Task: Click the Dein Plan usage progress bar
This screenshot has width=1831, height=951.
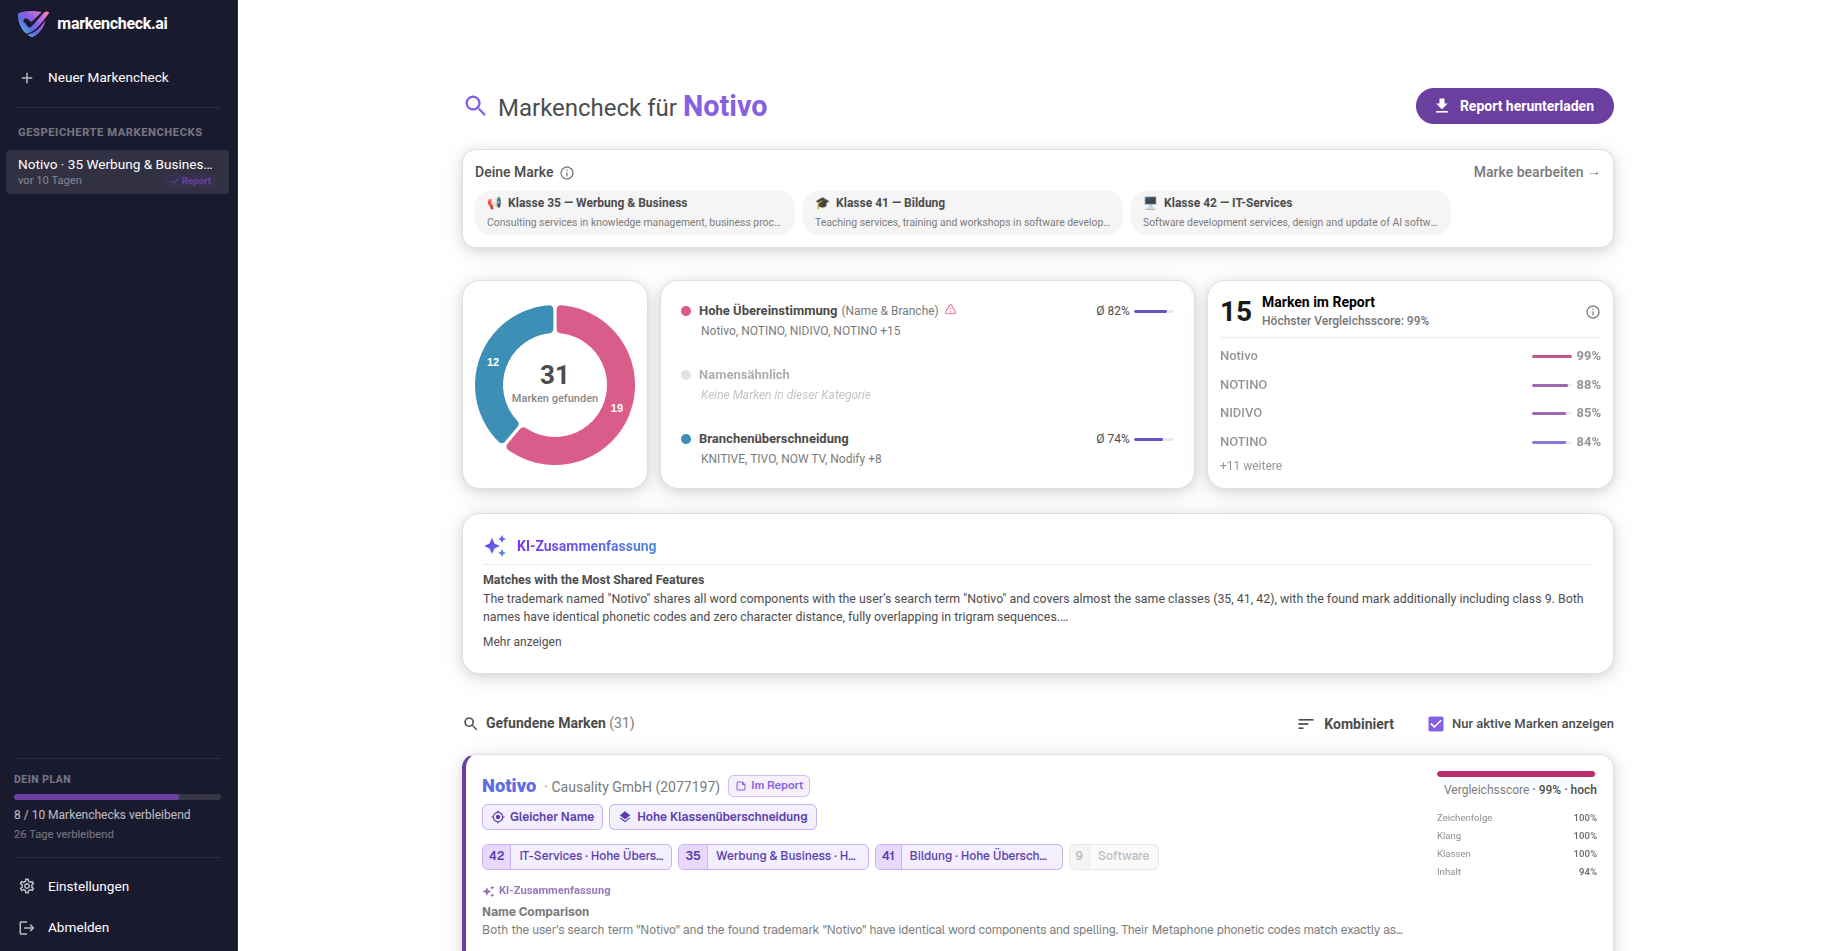Action: 117,797
